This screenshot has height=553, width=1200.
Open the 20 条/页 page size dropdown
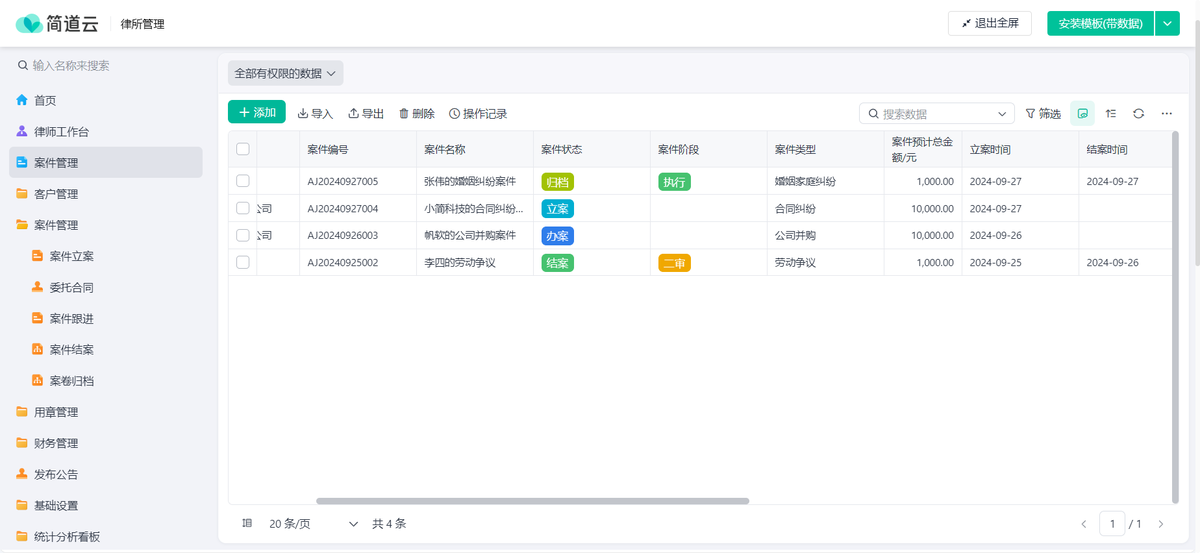(313, 523)
